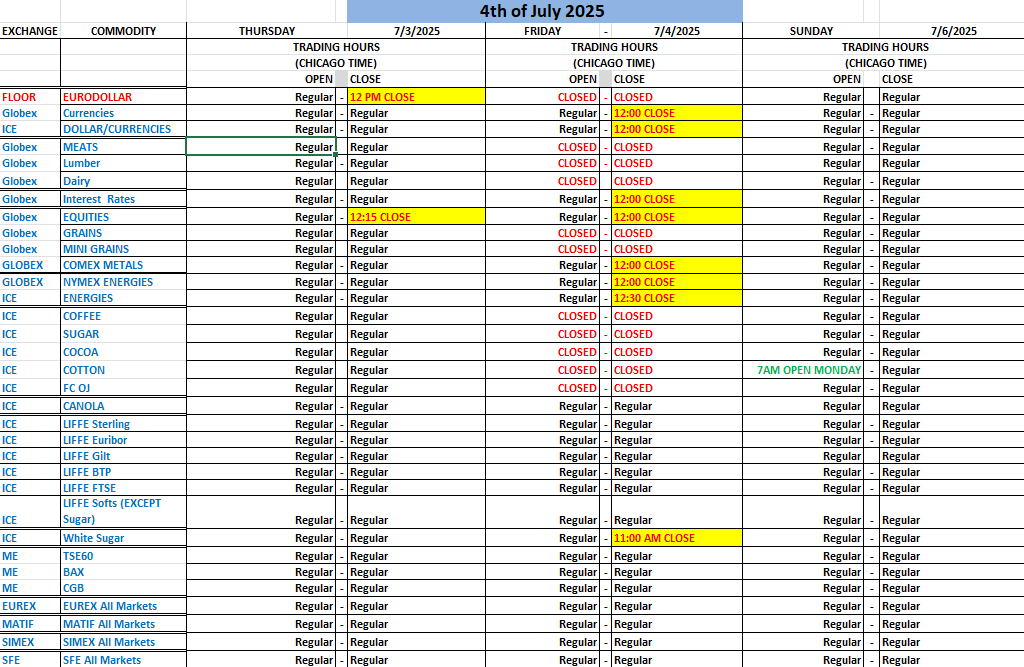Image resolution: width=1024 pixels, height=667 pixels.
Task: Select the 7/6/2025 date cell
Action: pos(953,31)
